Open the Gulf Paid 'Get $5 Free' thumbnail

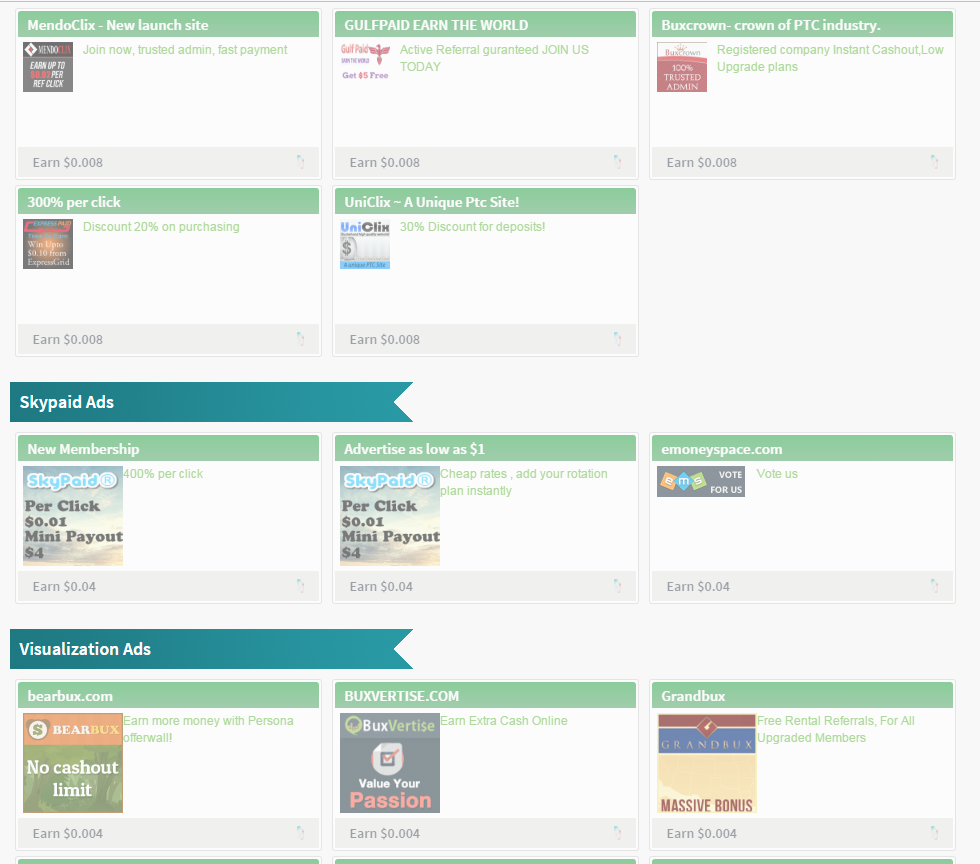(x=365, y=62)
